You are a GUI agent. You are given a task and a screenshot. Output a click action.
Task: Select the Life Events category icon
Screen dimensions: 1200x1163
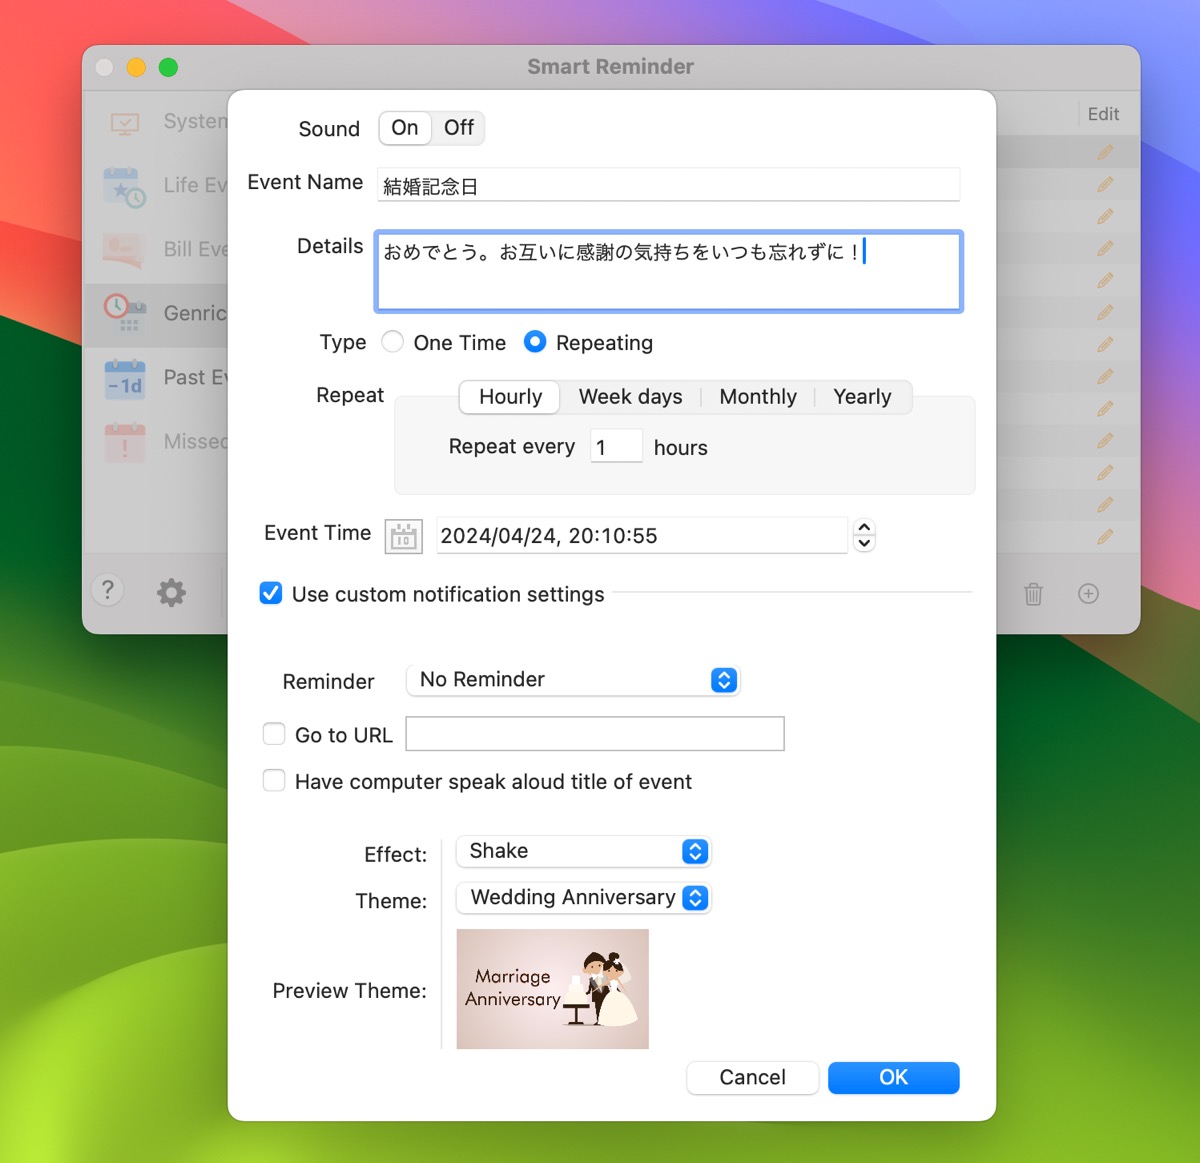(x=124, y=185)
